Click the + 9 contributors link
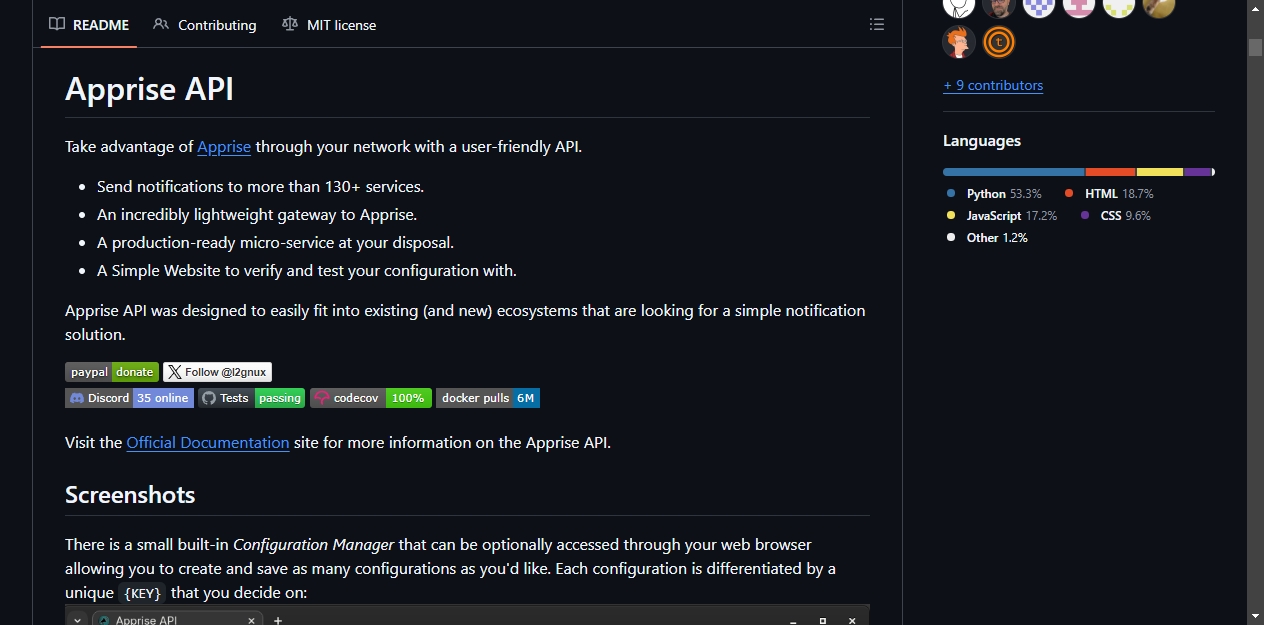1264x625 pixels. pyautogui.click(x=993, y=85)
